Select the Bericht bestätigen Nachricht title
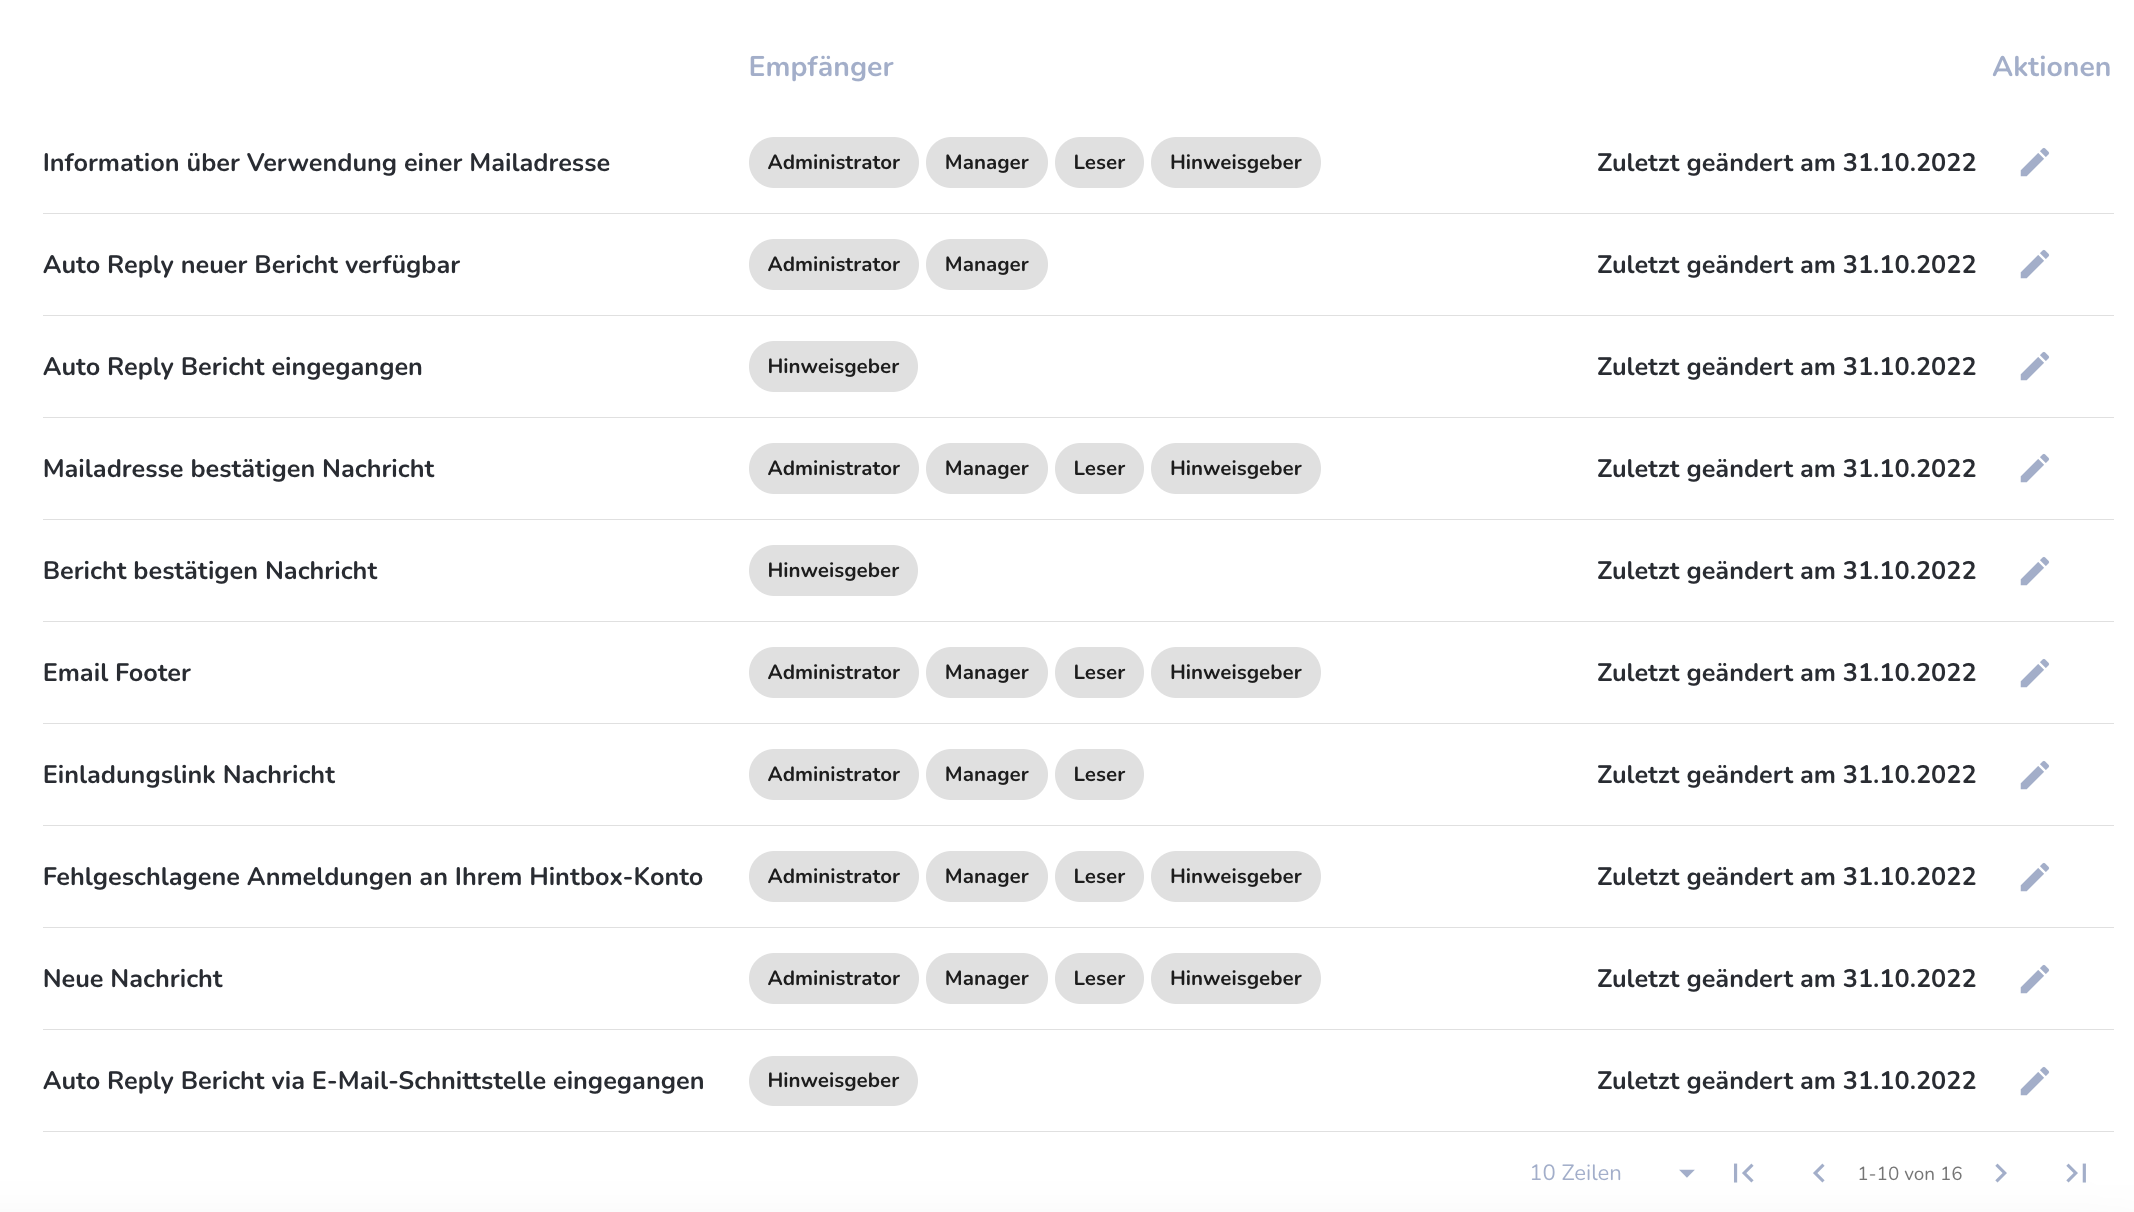Screen dimensions: 2134x1212 point(210,570)
